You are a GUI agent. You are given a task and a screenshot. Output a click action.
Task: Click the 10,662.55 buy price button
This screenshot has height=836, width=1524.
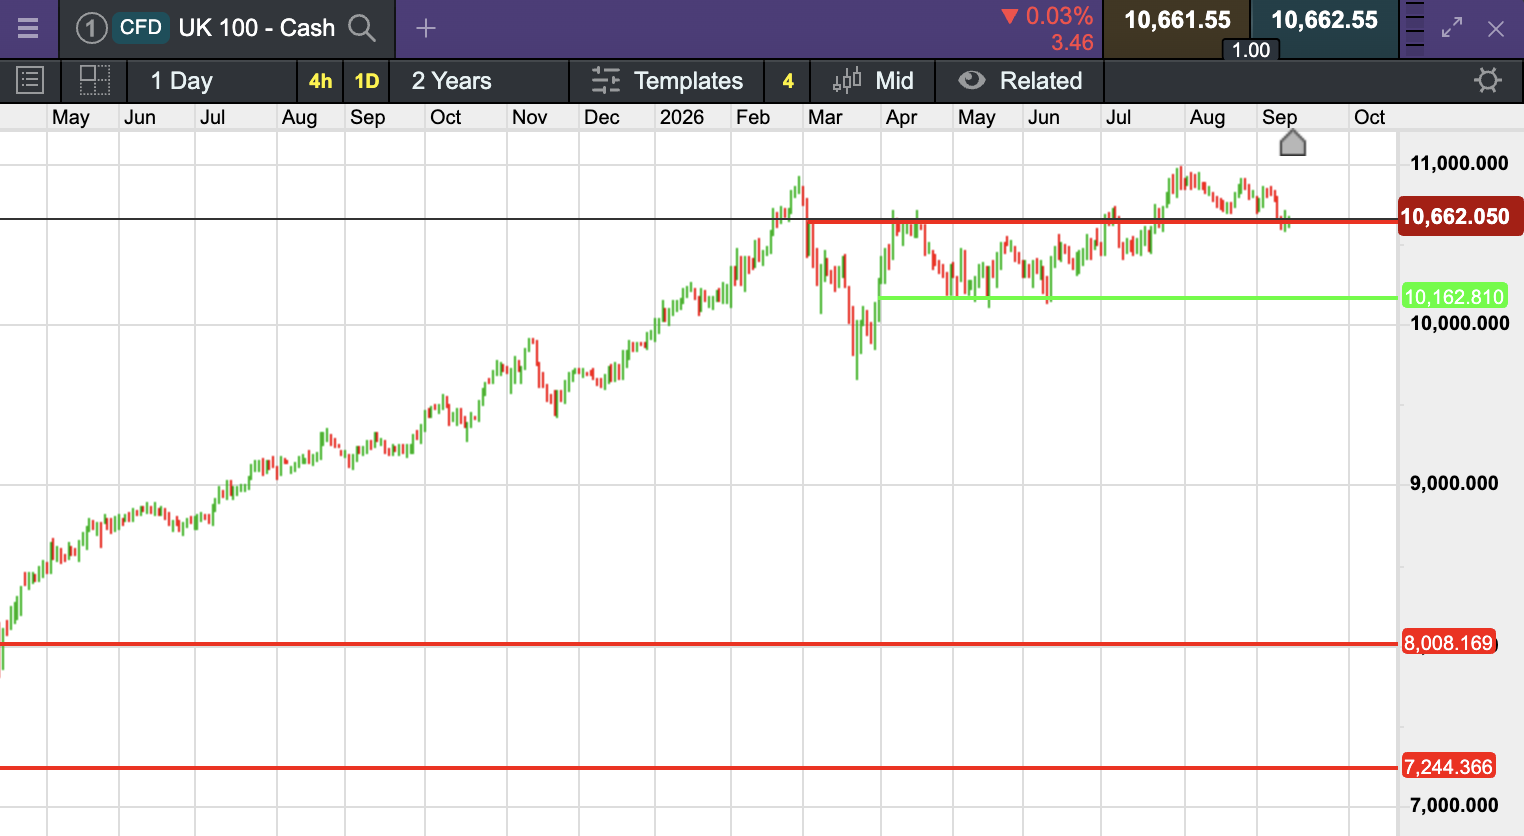[1324, 21]
